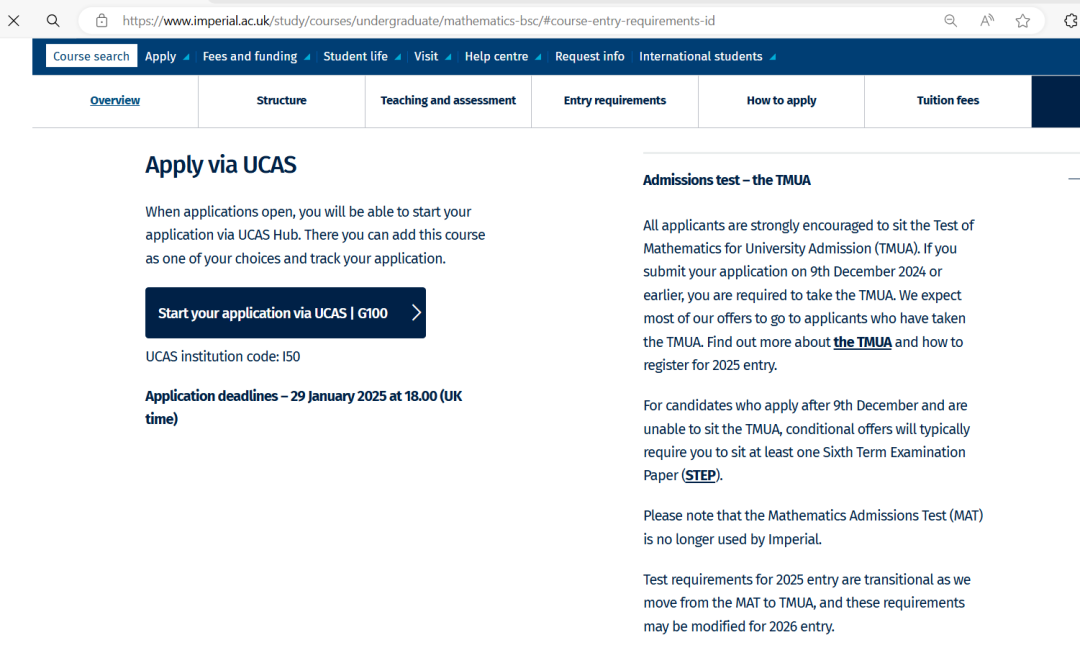This screenshot has height=658, width=1080.
Task: Open the Help centre dropdown
Action: tap(502, 57)
